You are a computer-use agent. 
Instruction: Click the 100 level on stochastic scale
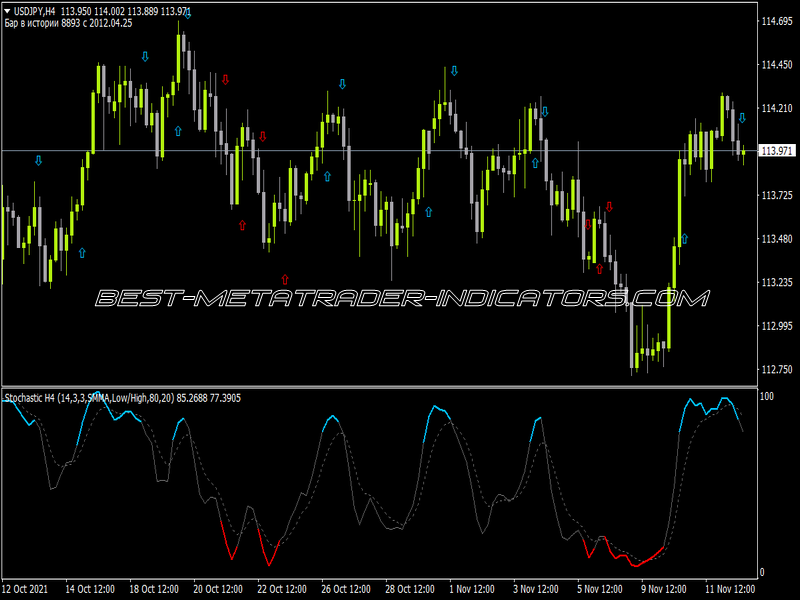coord(767,396)
